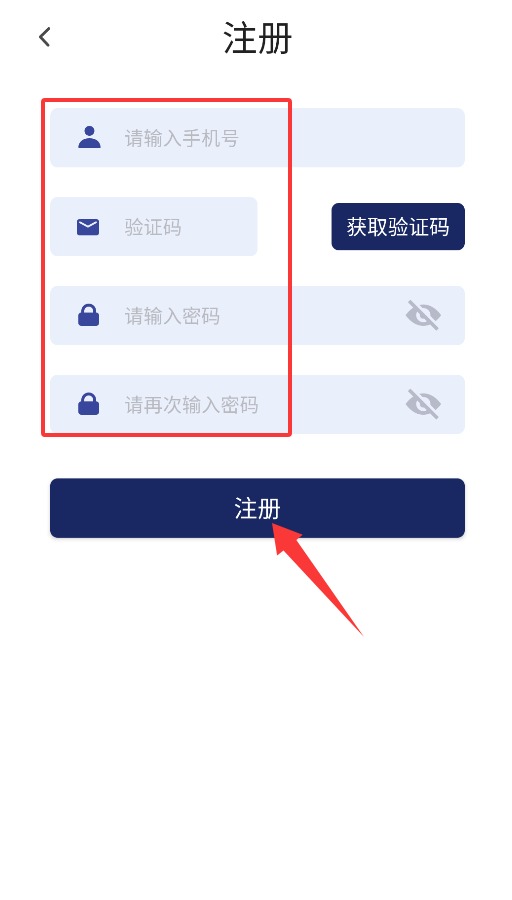
Task: Click the 验证码 placeholder text
Action: pyautogui.click(x=153, y=227)
